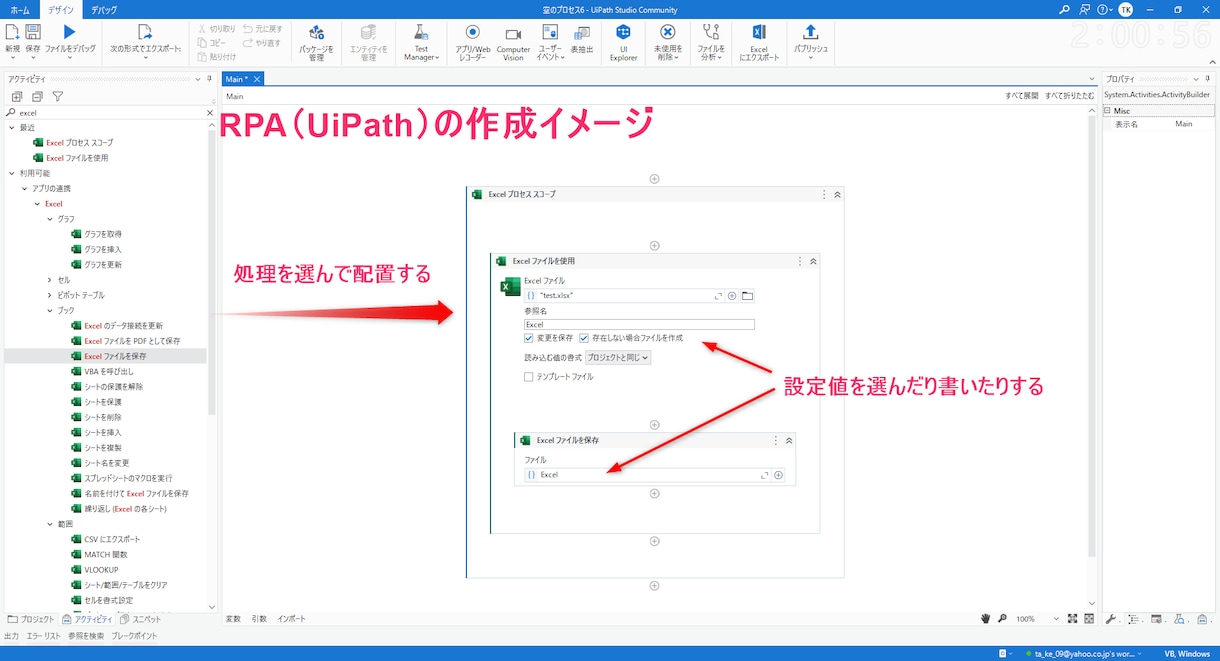Clear the excel search text

tap(209, 113)
